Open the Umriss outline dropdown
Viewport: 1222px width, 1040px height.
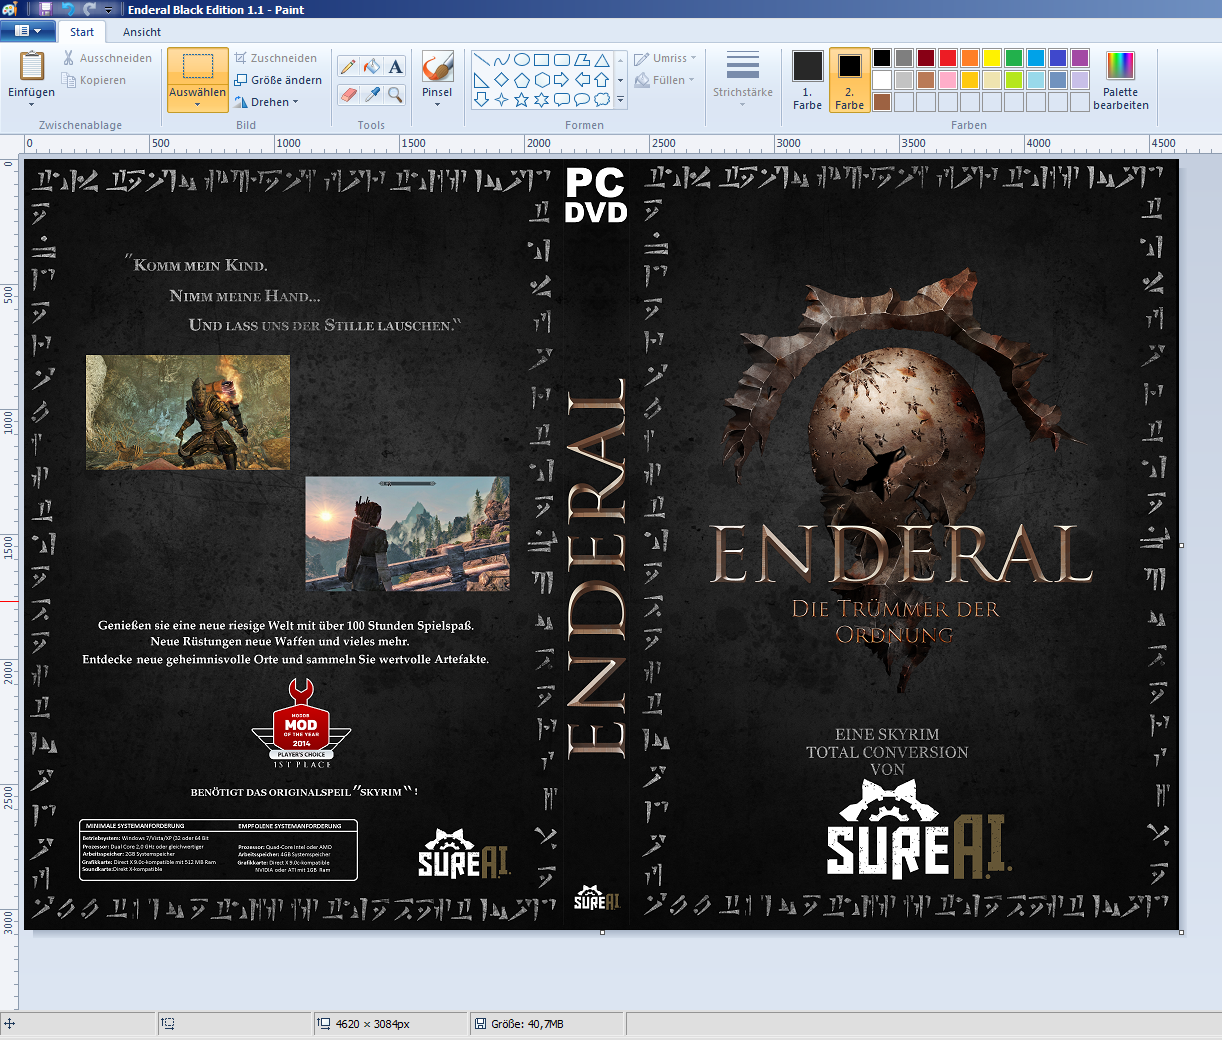(x=665, y=58)
